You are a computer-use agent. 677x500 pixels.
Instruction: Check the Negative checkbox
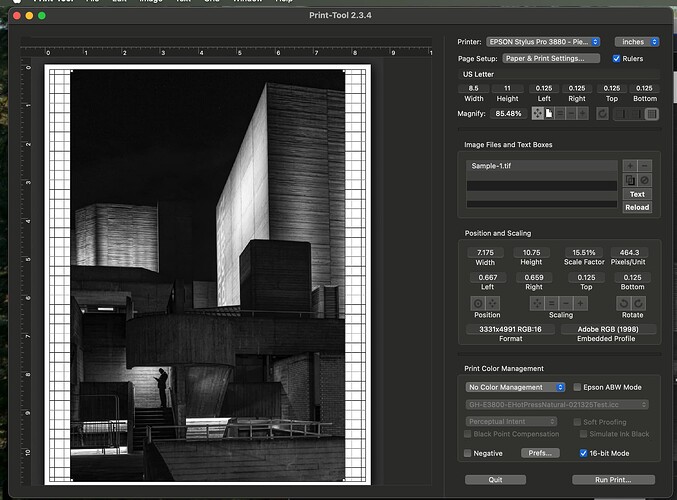[x=469, y=453]
